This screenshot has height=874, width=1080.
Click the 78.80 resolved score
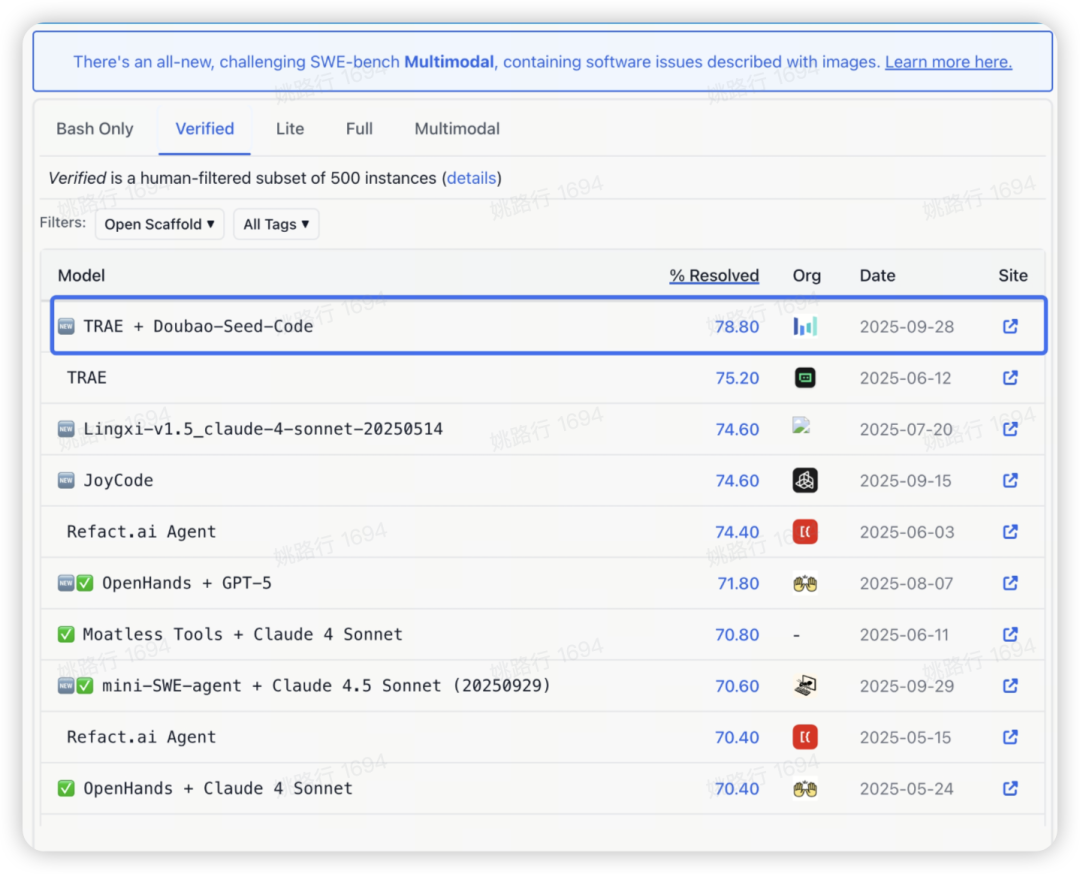[x=736, y=326]
